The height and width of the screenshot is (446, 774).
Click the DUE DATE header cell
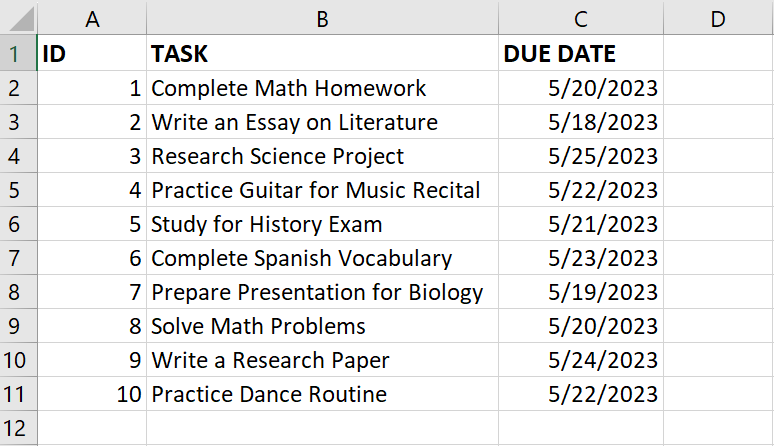pyautogui.click(x=581, y=53)
